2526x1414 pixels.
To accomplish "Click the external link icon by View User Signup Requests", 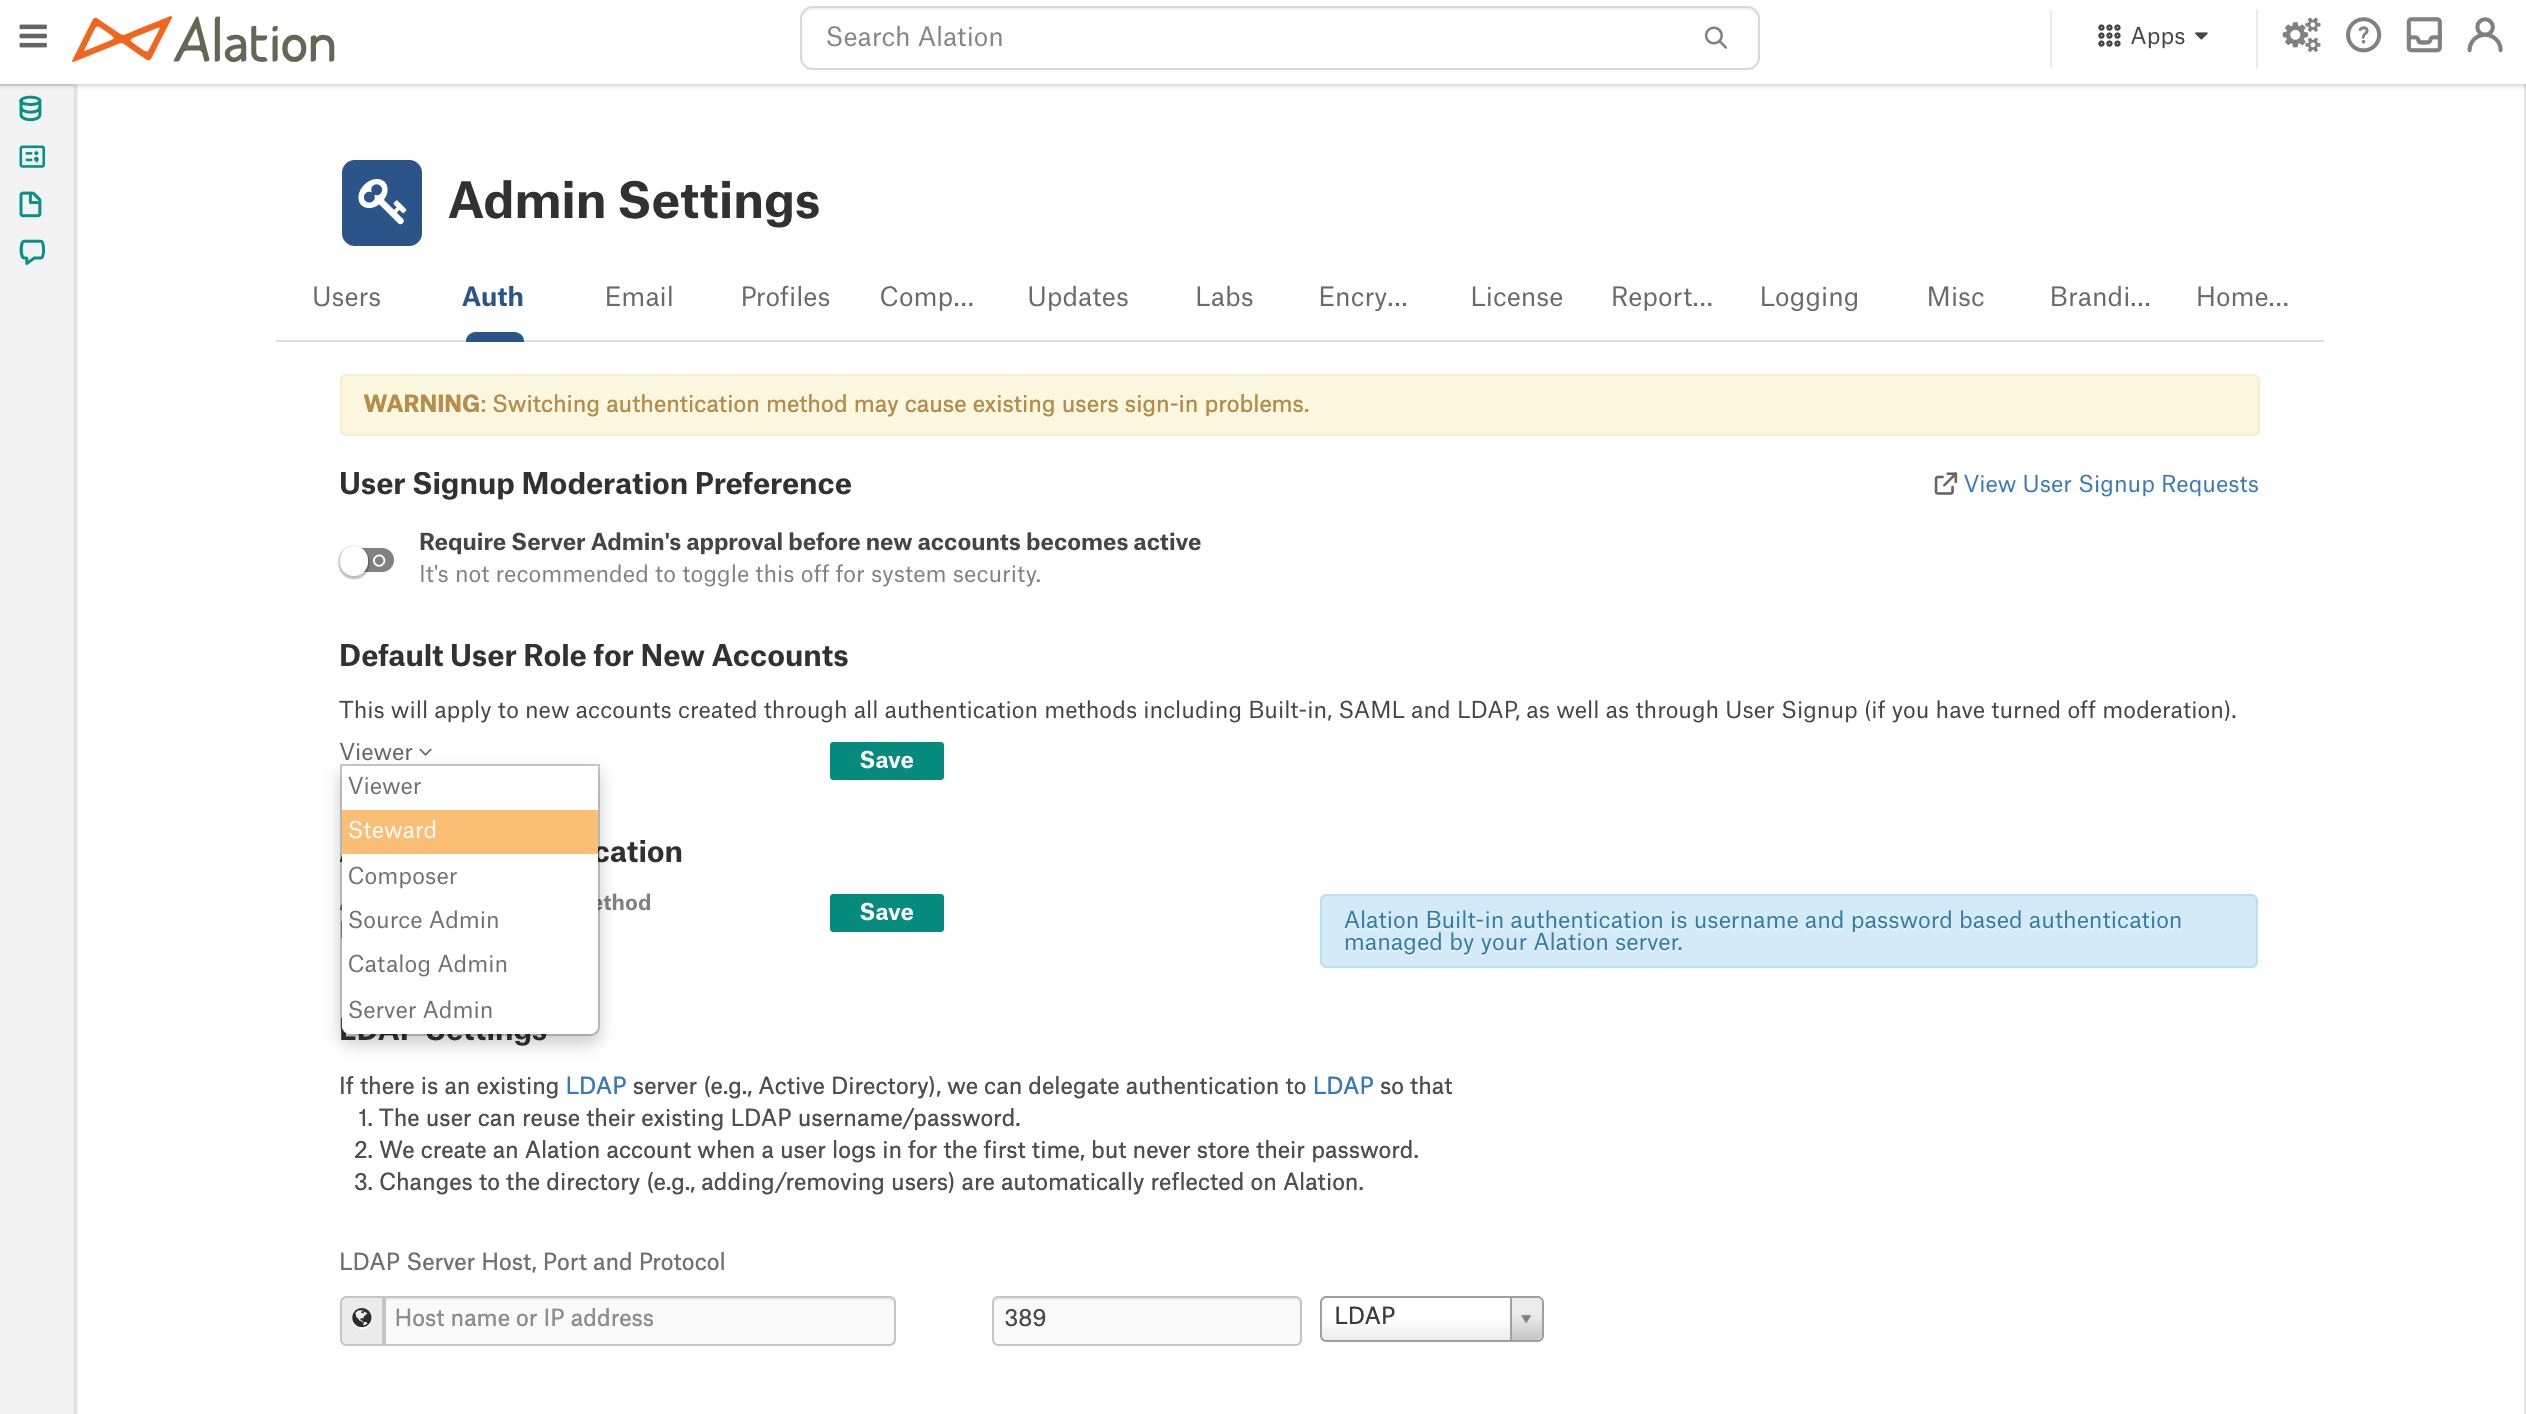I will pyautogui.click(x=1944, y=484).
